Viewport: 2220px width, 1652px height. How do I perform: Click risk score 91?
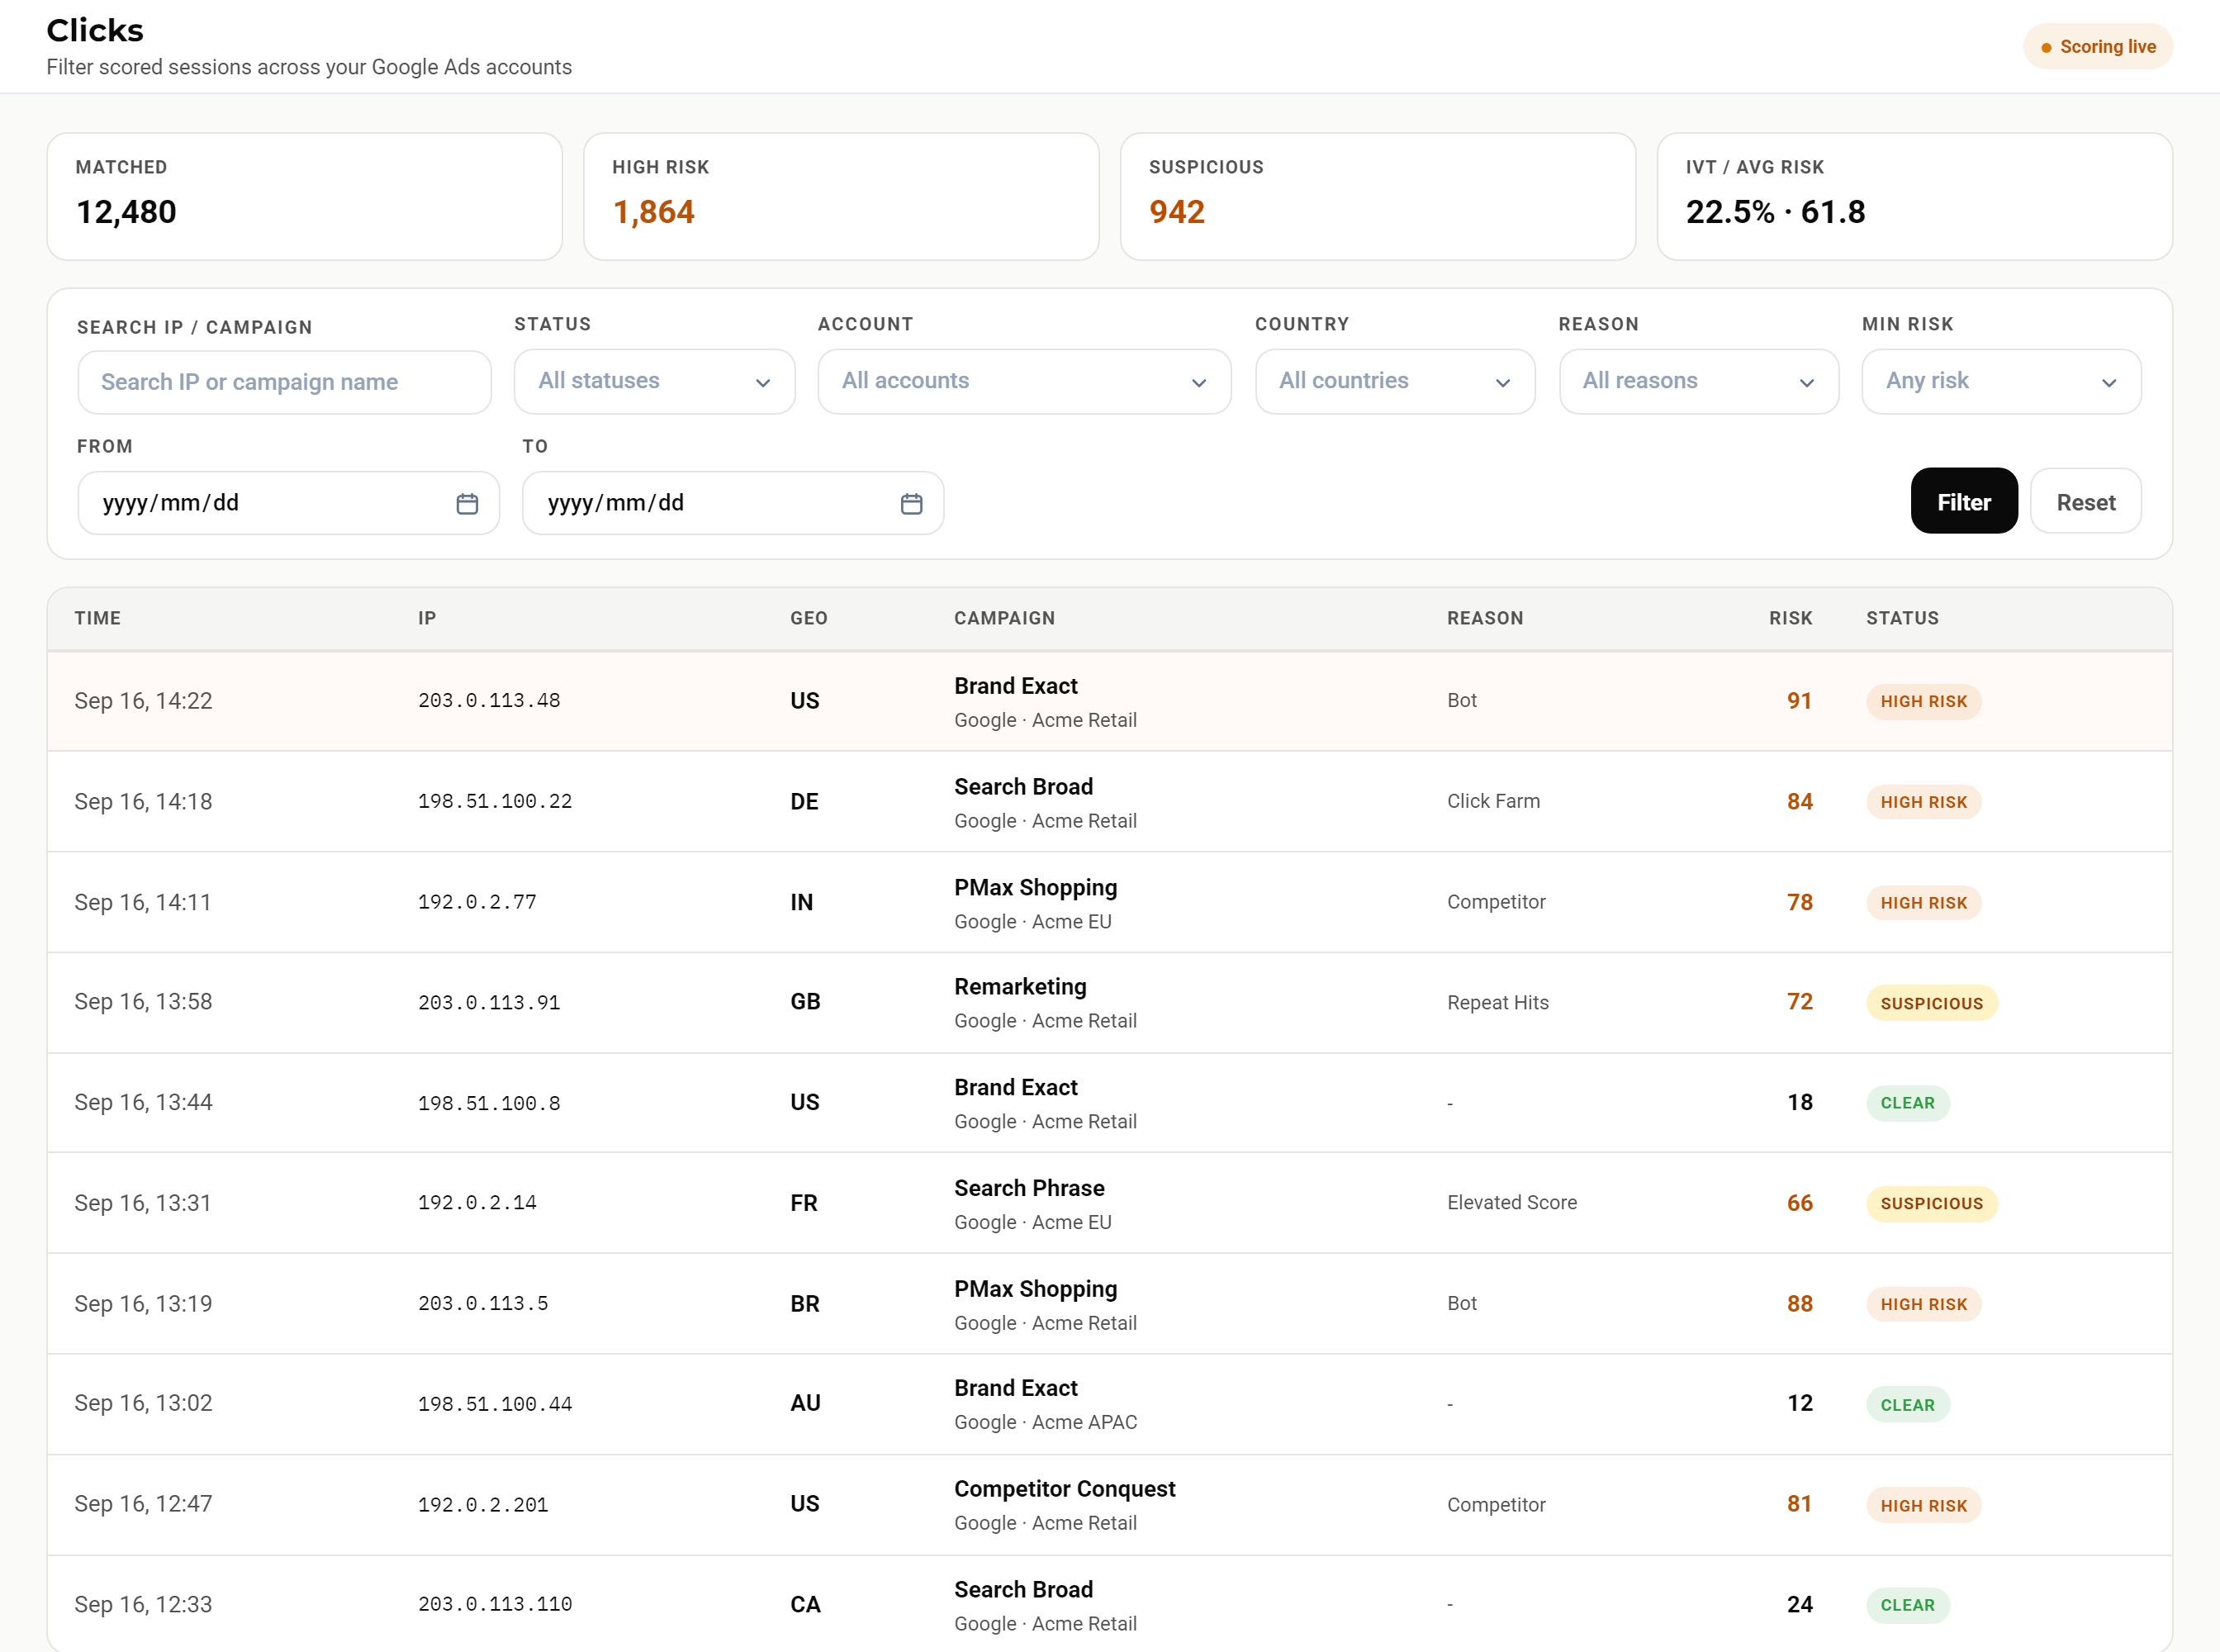pos(1799,700)
